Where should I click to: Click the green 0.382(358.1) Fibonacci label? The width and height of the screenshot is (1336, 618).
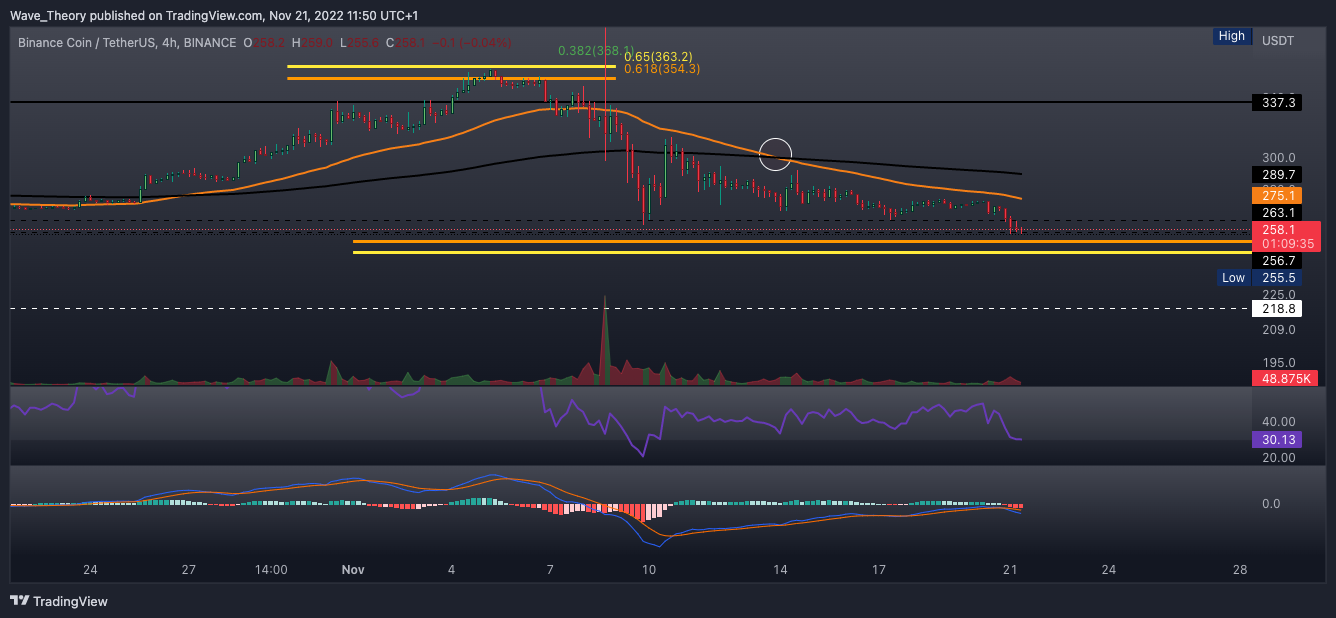click(x=595, y=49)
